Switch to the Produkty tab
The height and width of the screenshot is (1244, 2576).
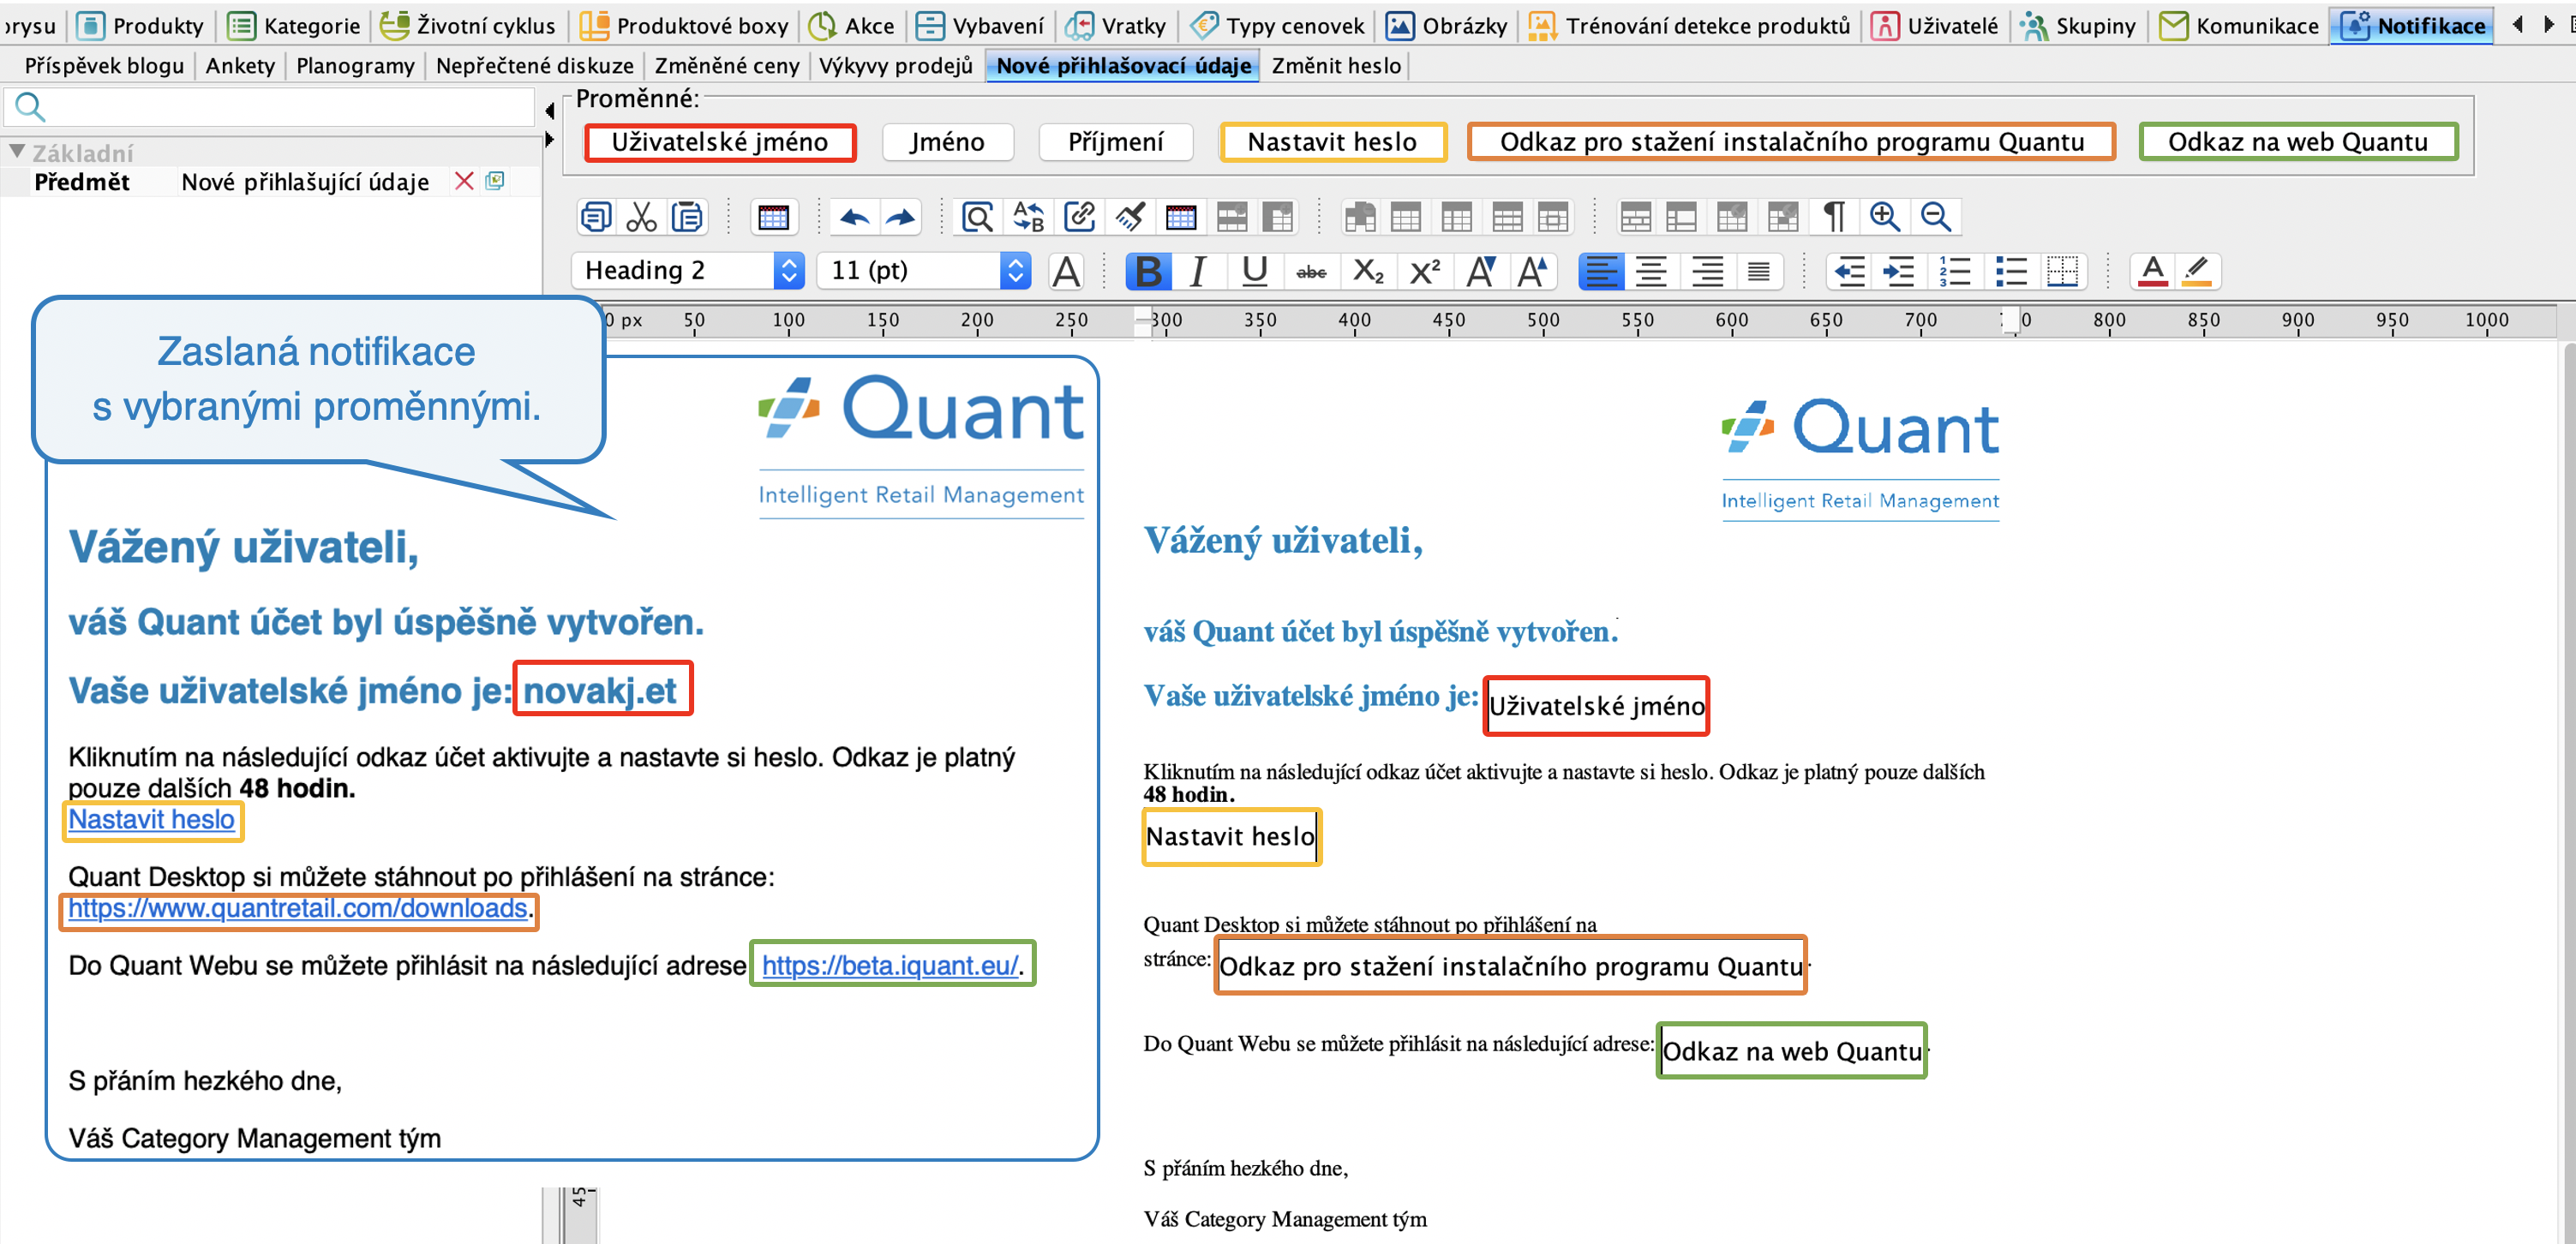140,25
